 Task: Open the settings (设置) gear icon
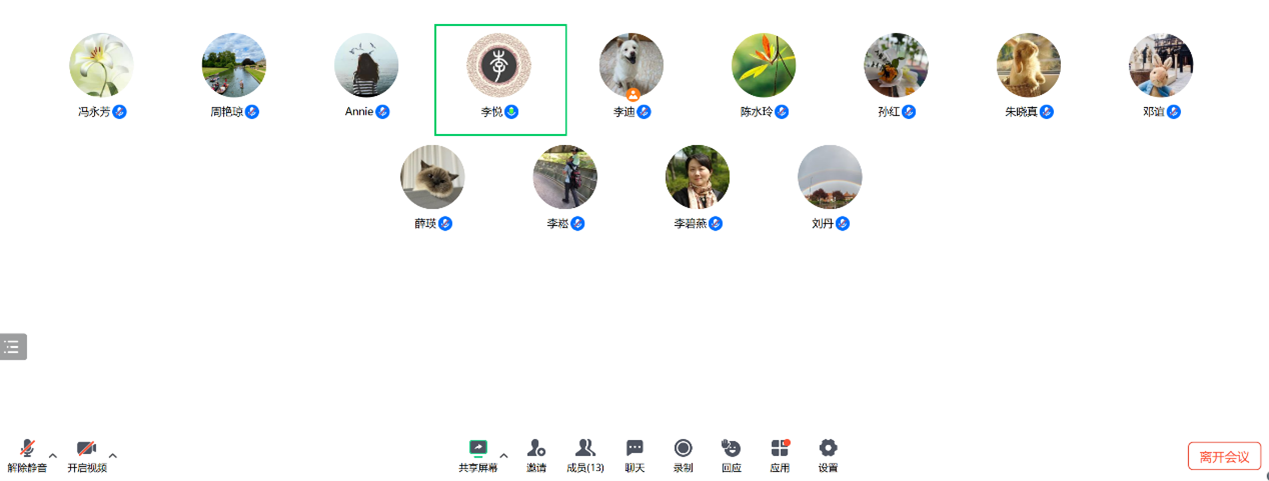828,455
